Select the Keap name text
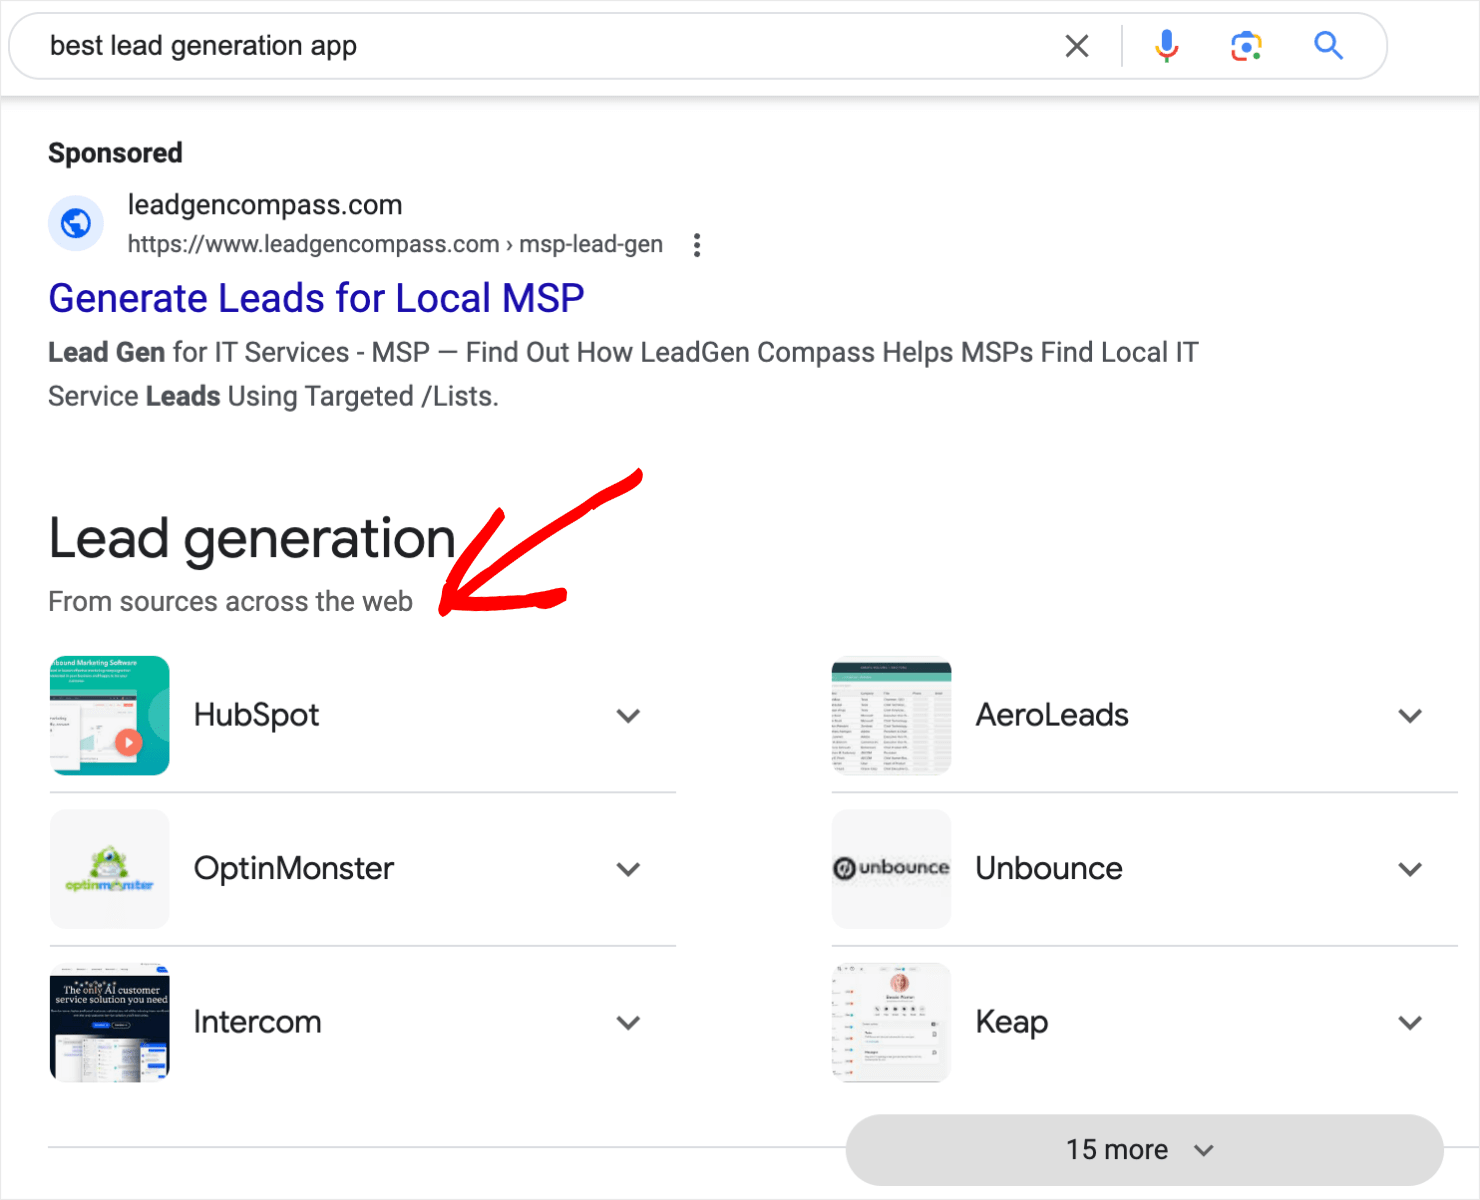Image resolution: width=1480 pixels, height=1200 pixels. [x=1012, y=1023]
